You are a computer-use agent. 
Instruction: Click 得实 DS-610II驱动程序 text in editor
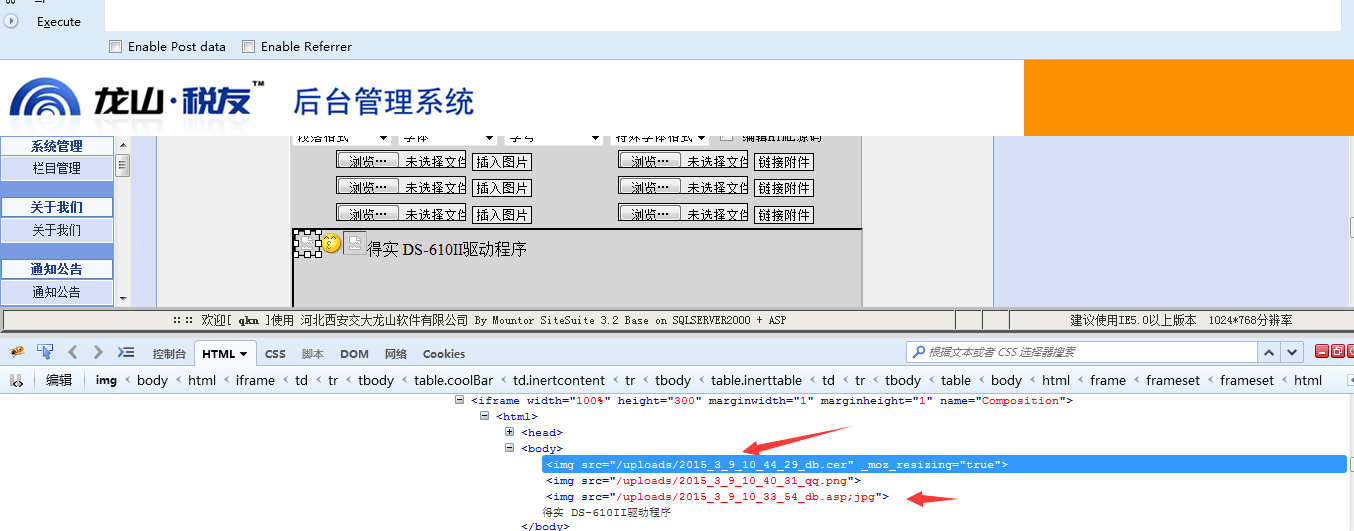click(x=446, y=250)
